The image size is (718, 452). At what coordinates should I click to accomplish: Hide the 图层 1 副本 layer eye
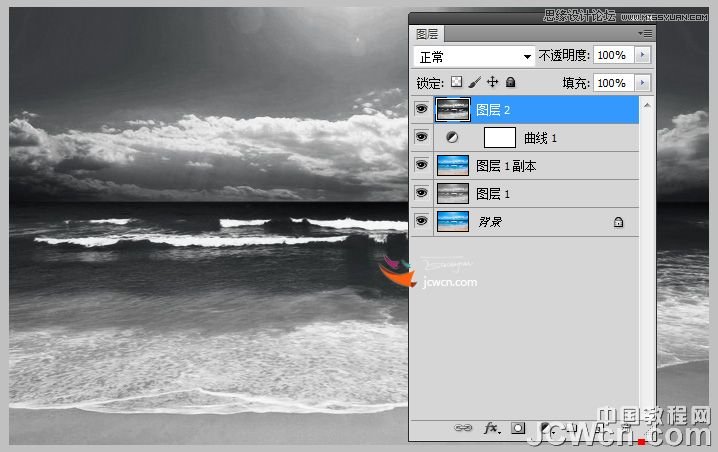(x=421, y=165)
